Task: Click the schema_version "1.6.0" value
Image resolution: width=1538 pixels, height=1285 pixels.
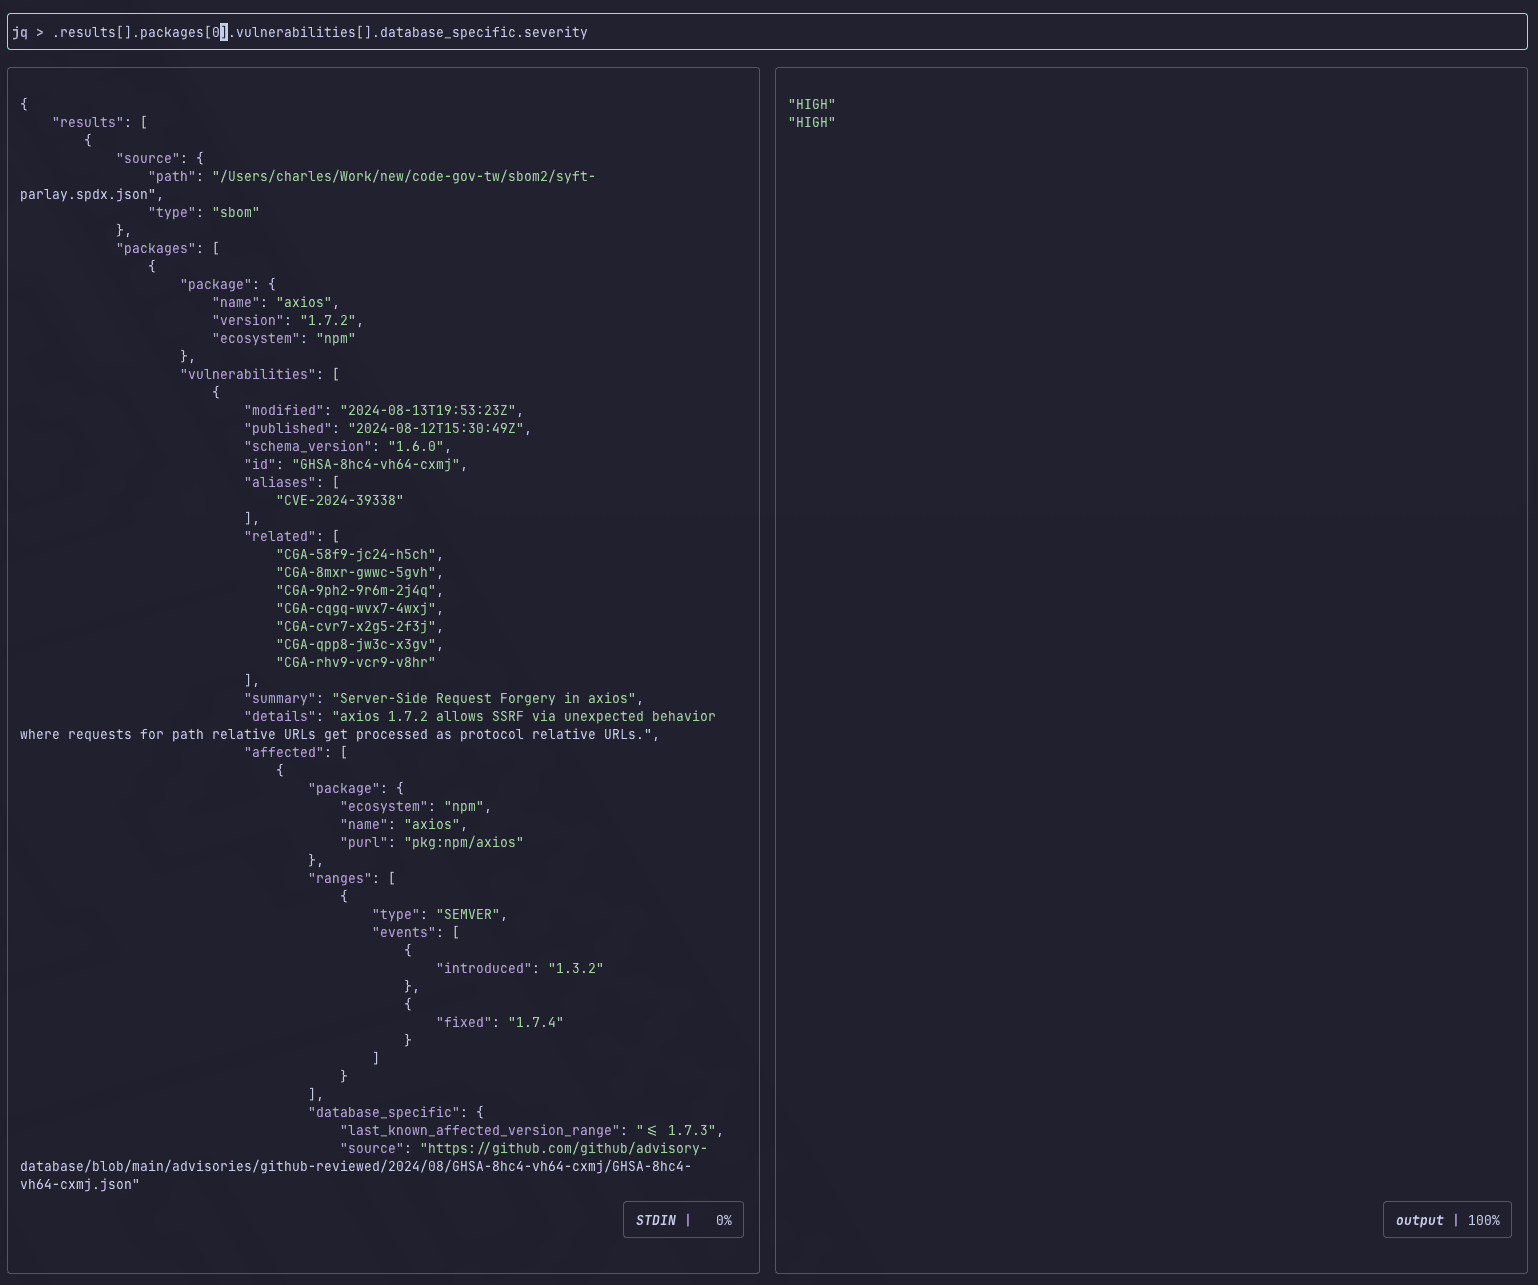Action: [x=416, y=446]
